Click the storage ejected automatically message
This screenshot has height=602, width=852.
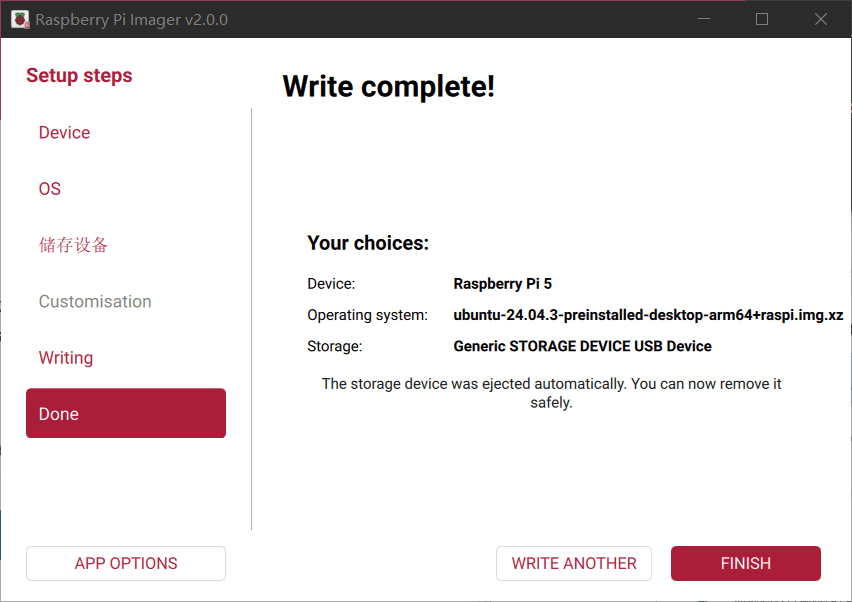(551, 393)
